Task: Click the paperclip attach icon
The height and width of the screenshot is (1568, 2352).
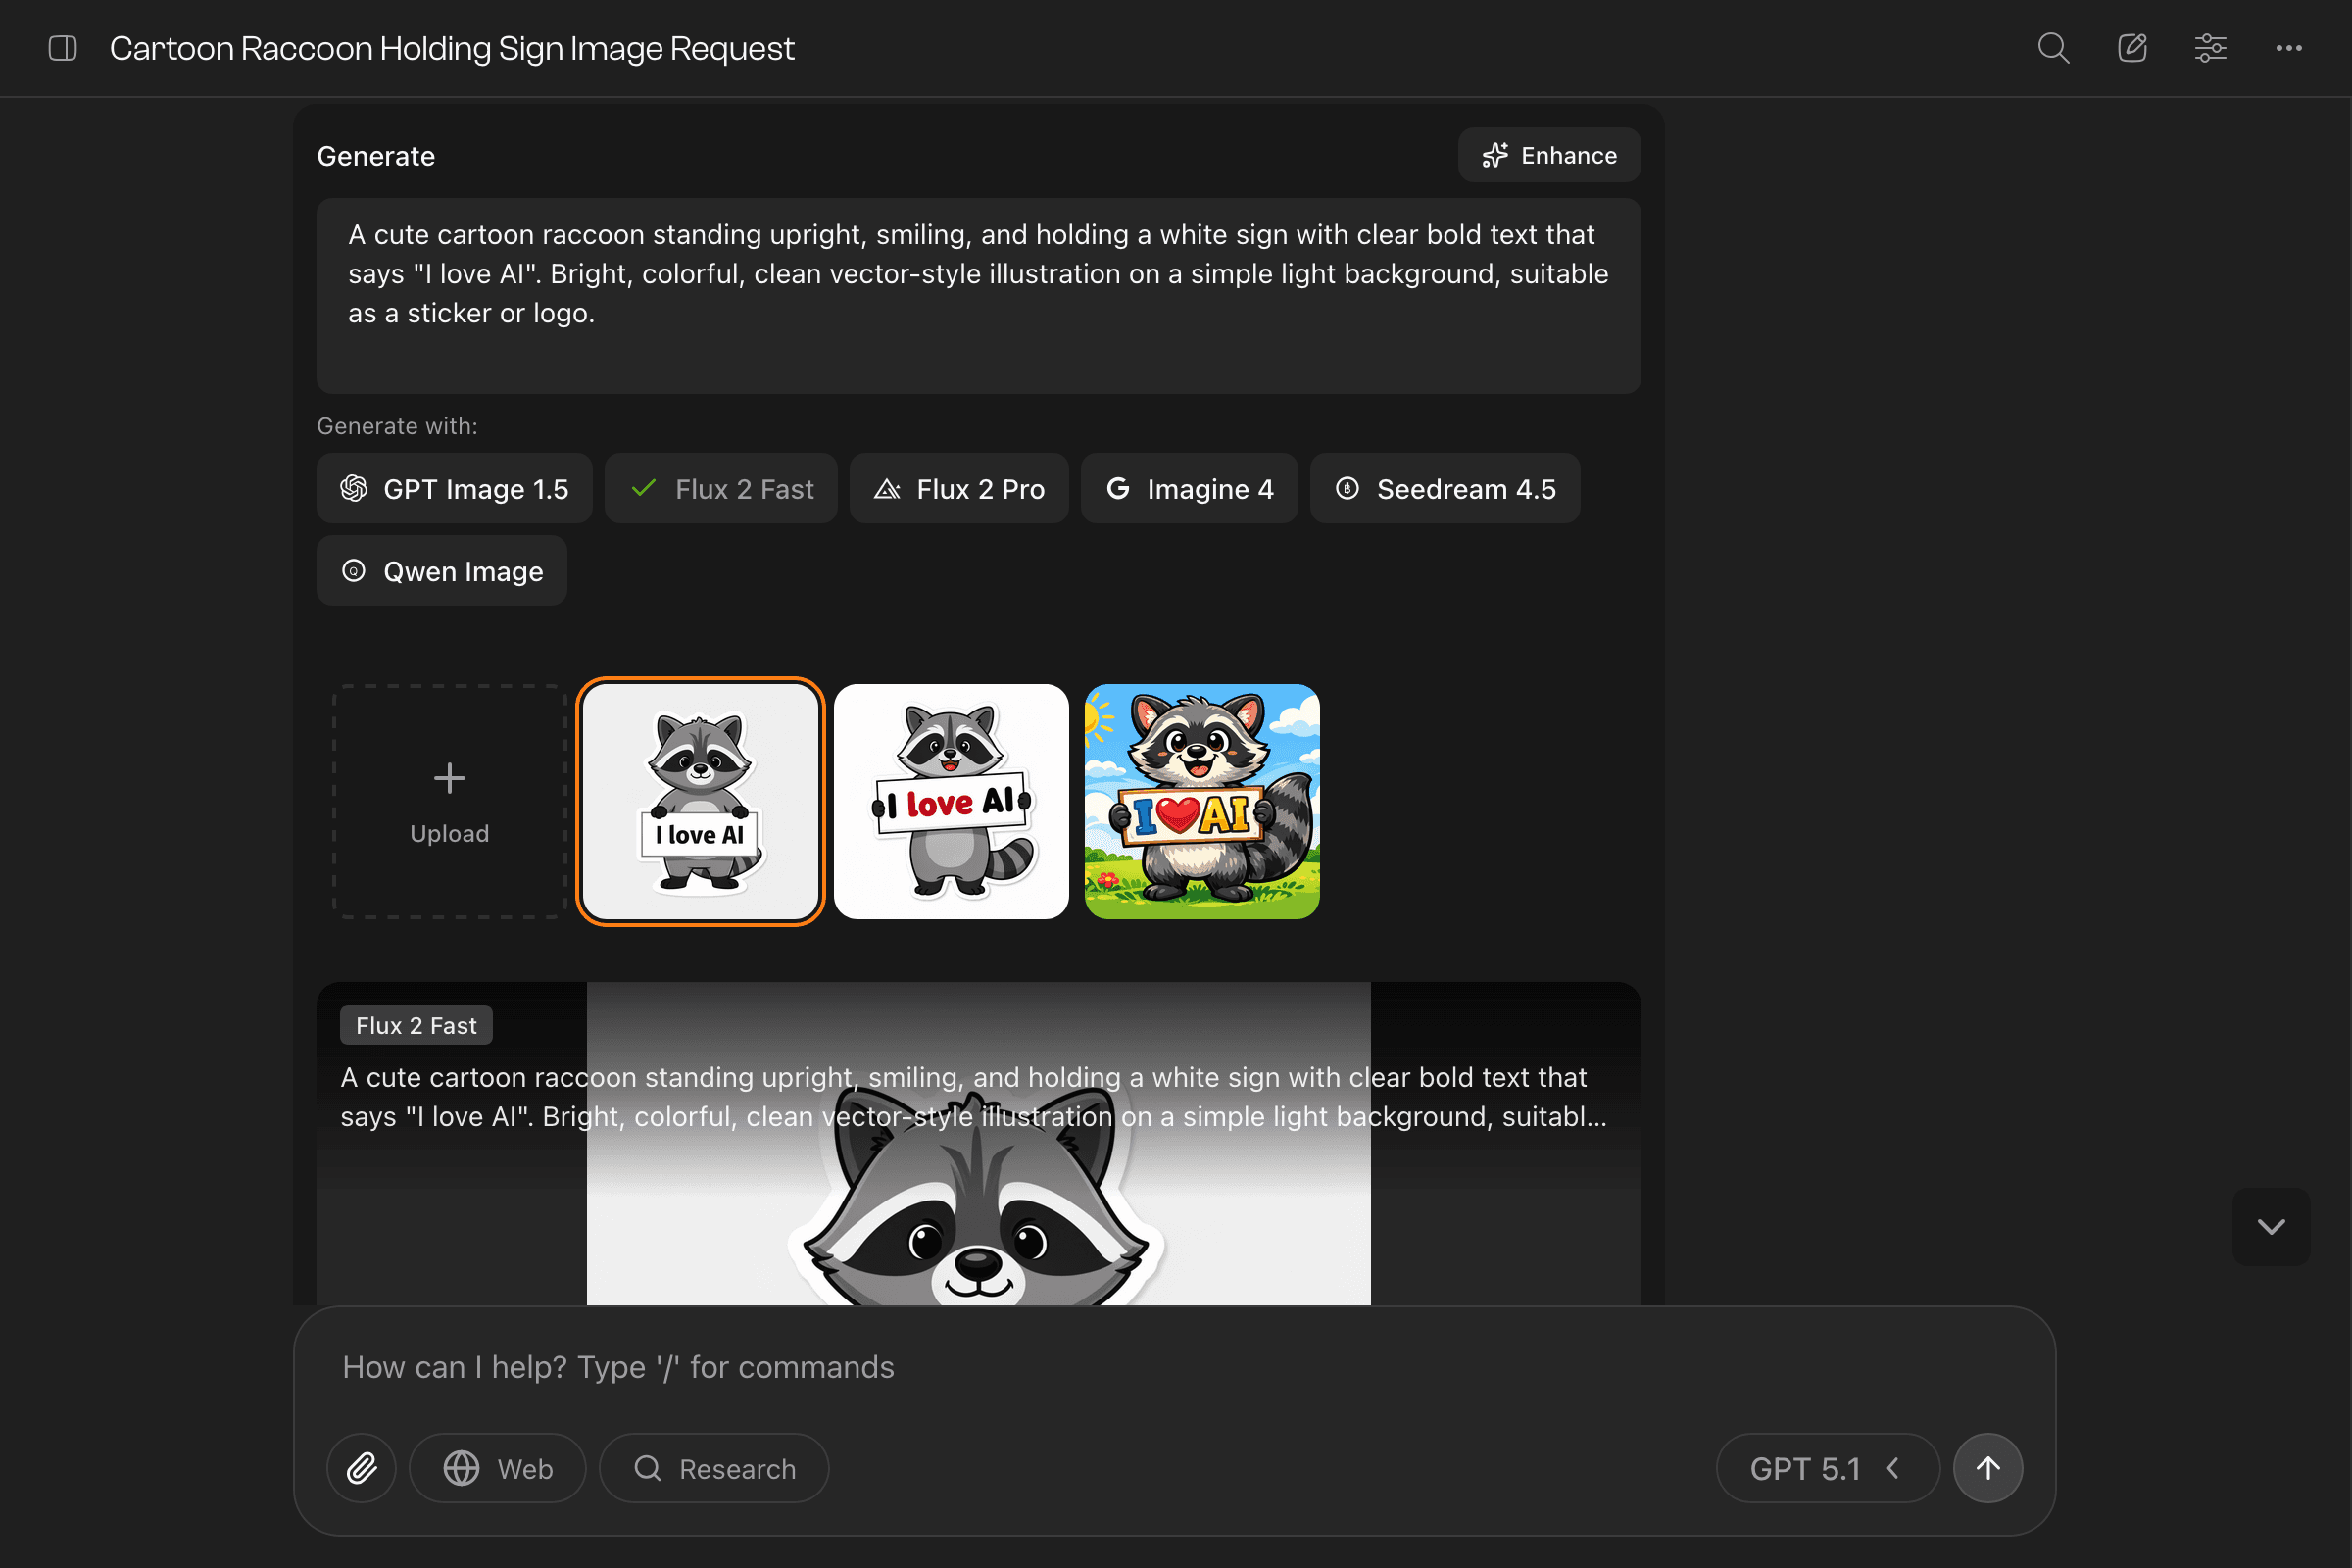Action: tap(361, 1468)
